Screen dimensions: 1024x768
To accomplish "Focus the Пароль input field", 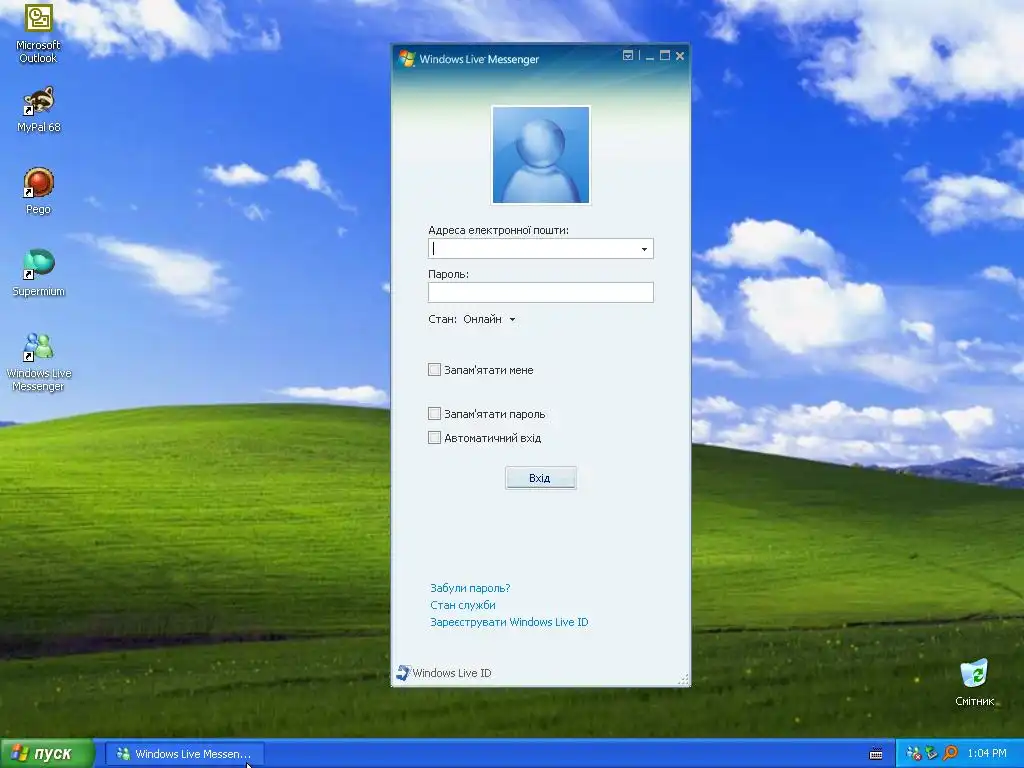I will pyautogui.click(x=541, y=293).
